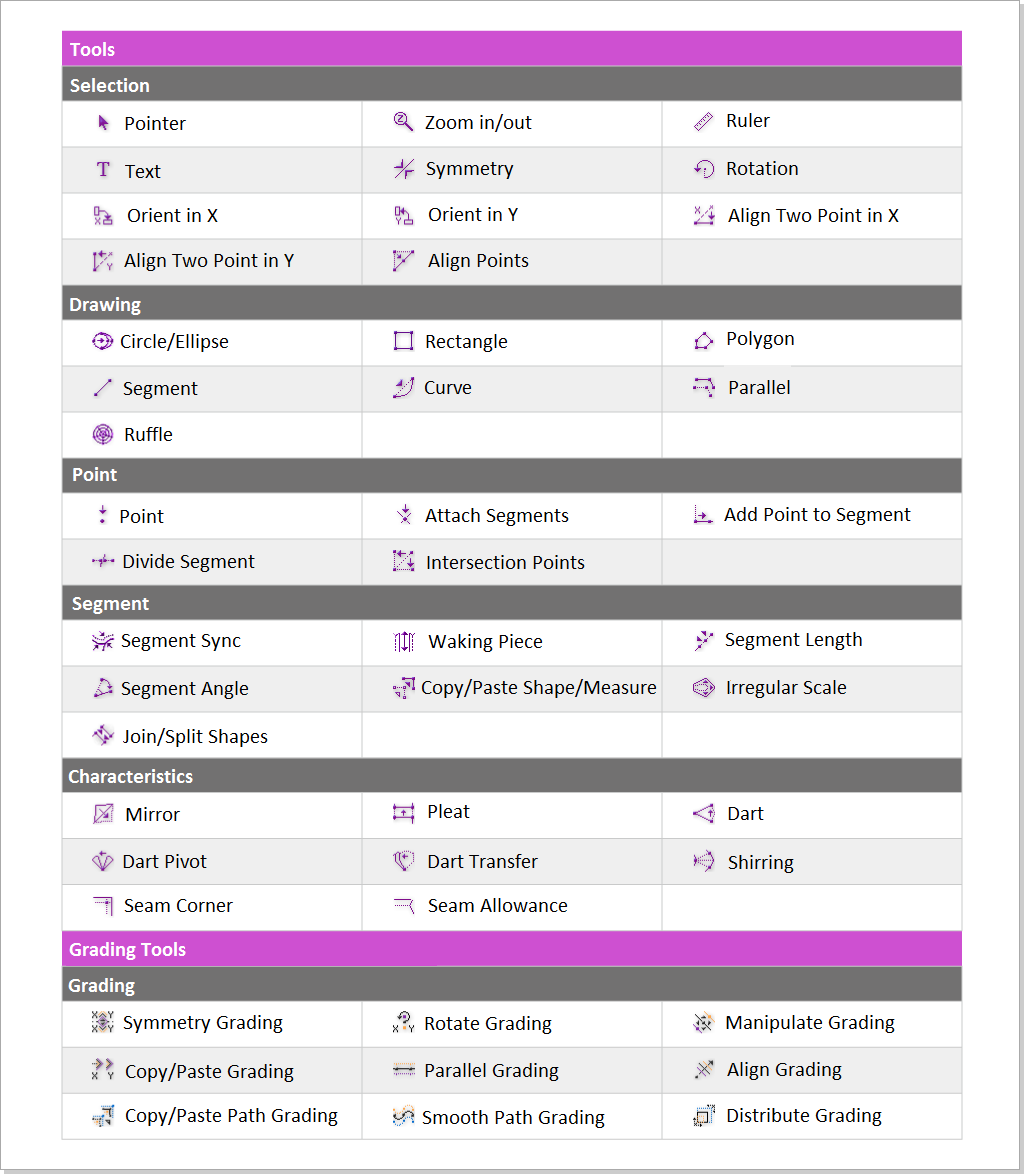Click the Dart Pivot icon
The width and height of the screenshot is (1024, 1174).
coord(103,861)
